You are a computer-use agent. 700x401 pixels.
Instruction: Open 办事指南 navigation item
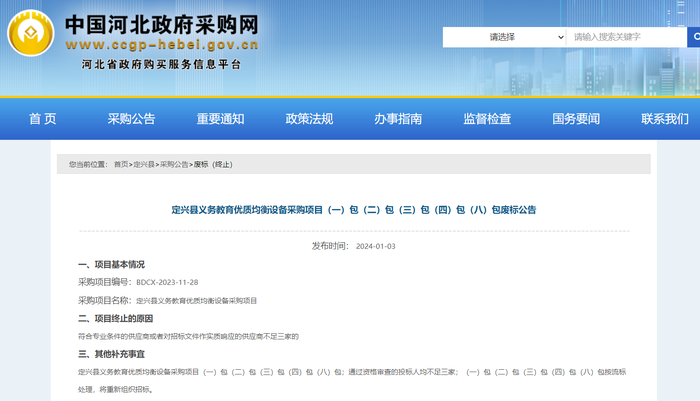398,119
